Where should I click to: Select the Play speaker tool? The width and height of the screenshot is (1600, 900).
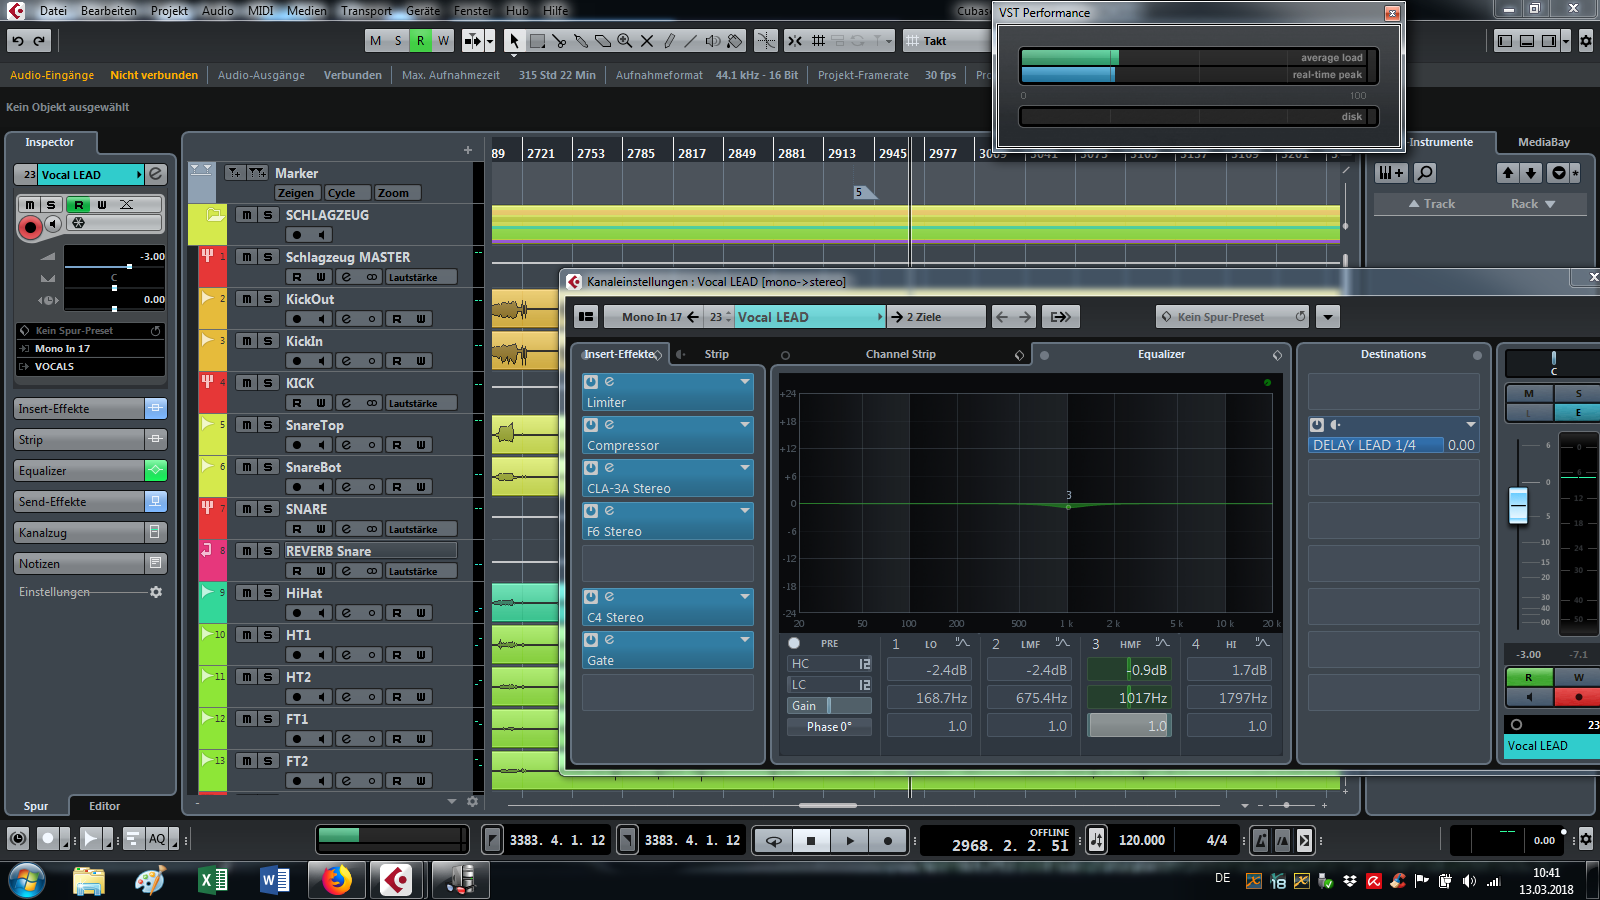713,41
